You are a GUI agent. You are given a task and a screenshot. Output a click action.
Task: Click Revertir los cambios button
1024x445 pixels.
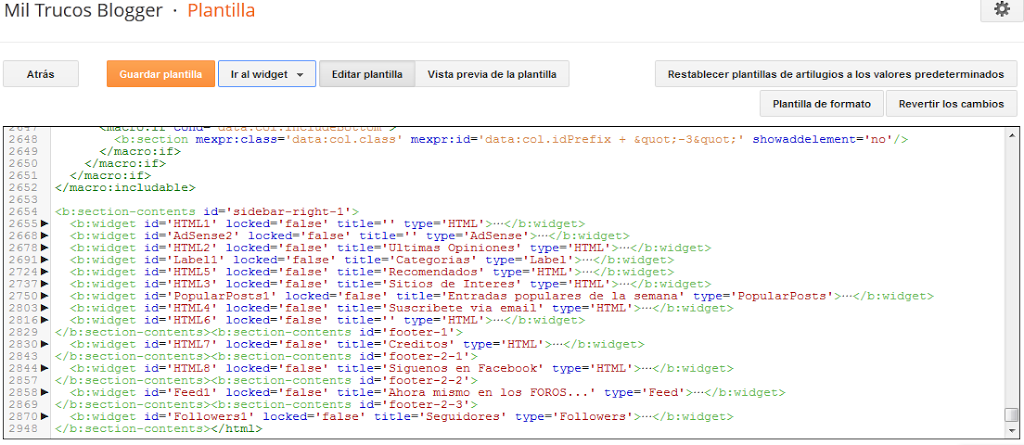pos(951,103)
